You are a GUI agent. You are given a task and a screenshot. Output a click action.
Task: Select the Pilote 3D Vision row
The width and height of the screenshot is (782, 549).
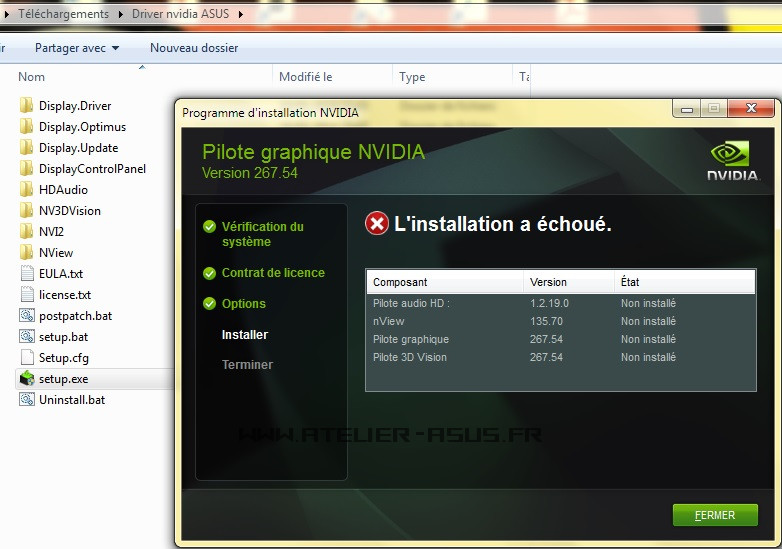coord(561,357)
